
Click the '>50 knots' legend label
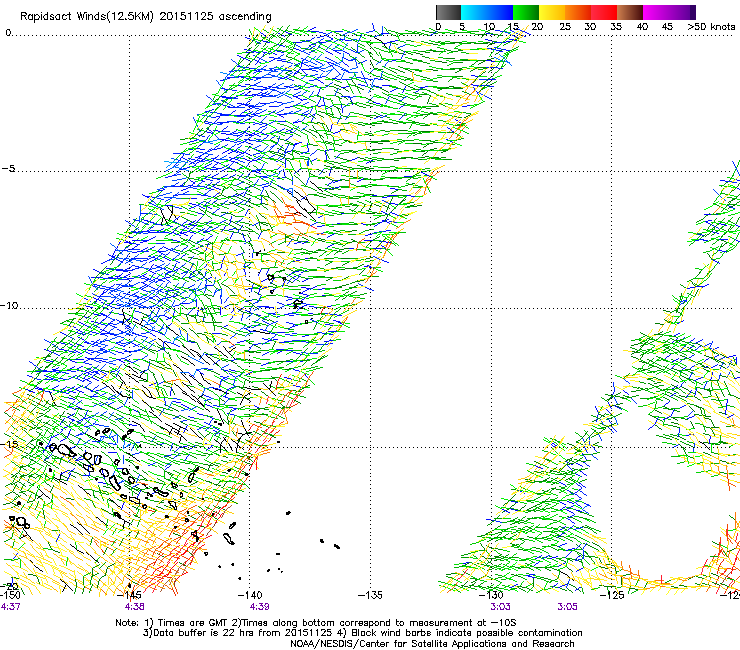[x=711, y=27]
